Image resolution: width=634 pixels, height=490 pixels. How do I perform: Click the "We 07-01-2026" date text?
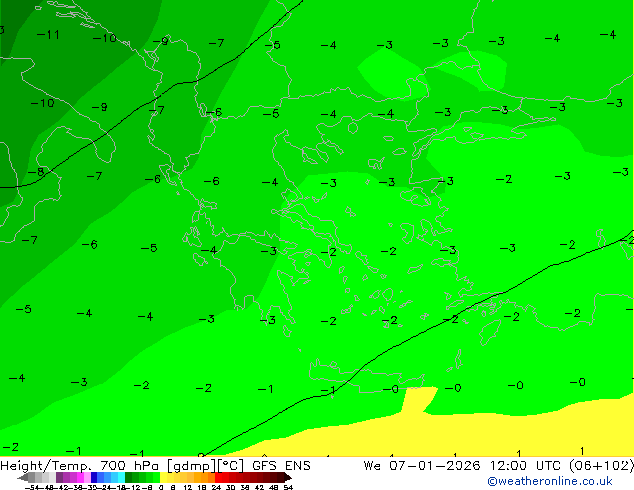421,466
